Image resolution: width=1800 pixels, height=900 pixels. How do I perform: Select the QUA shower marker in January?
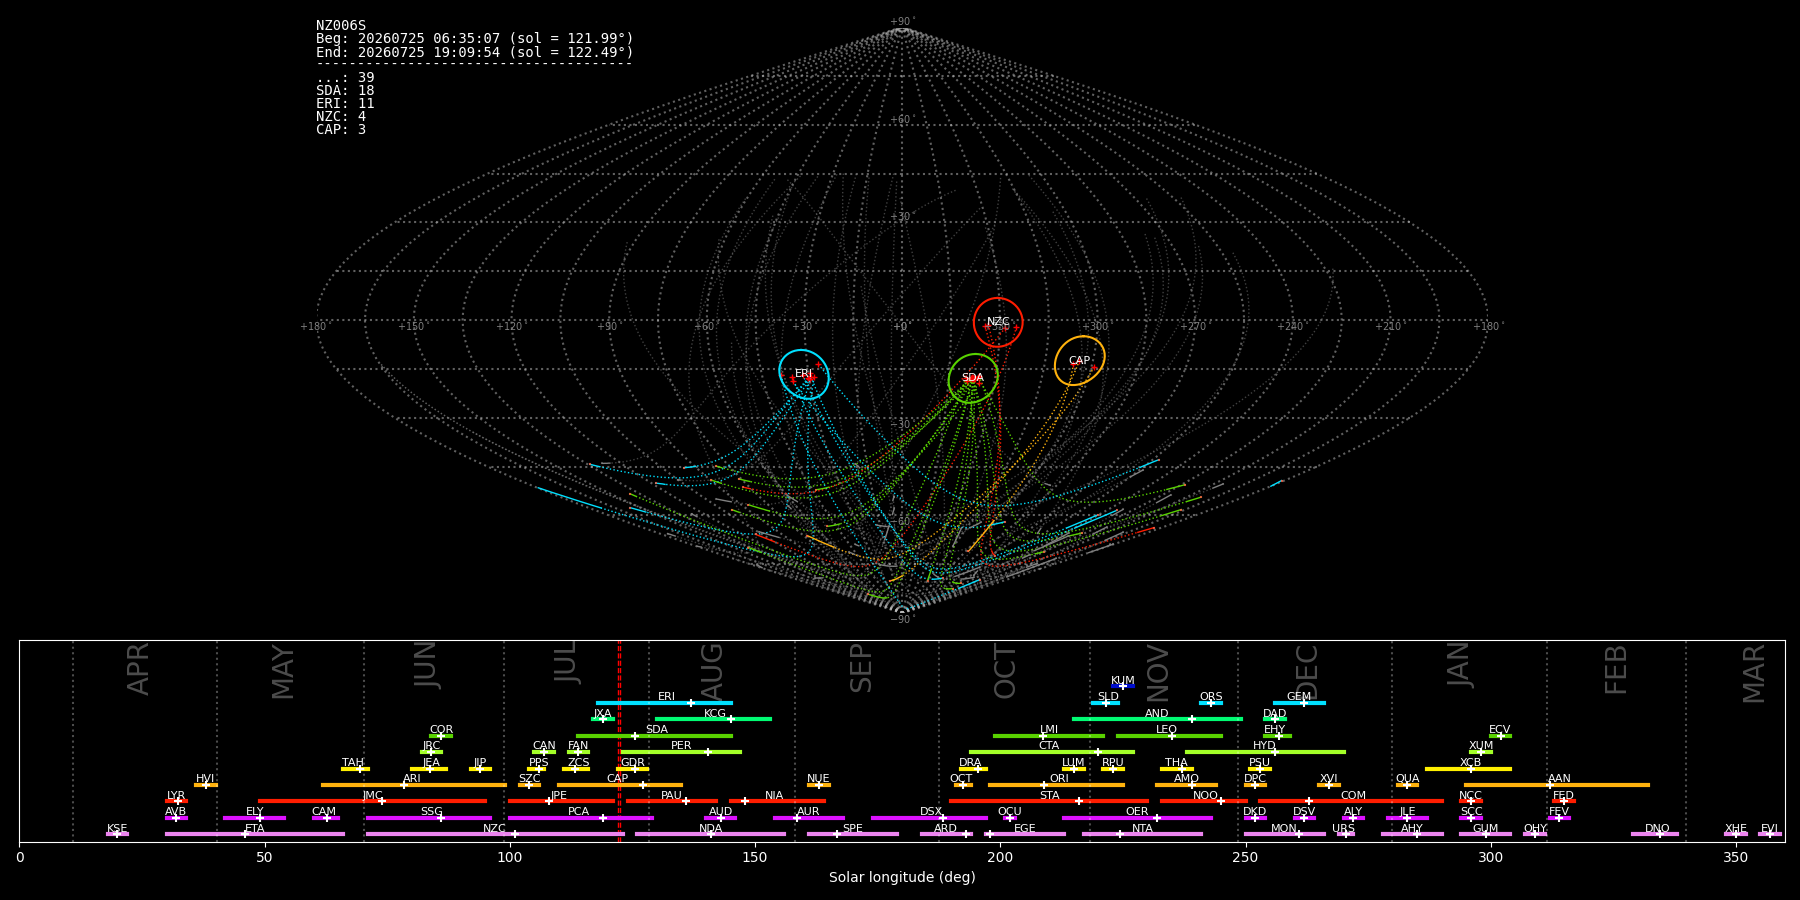click(x=1407, y=785)
